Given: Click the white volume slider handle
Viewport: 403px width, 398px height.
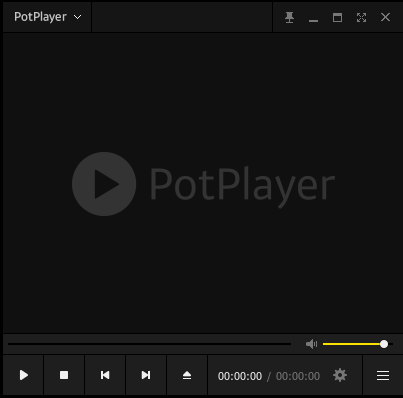Looking at the screenshot, I should (x=384, y=344).
